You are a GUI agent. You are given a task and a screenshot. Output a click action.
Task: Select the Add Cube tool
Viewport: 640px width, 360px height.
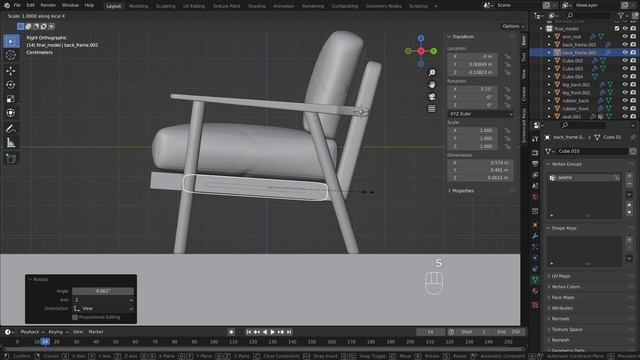[x=11, y=158]
